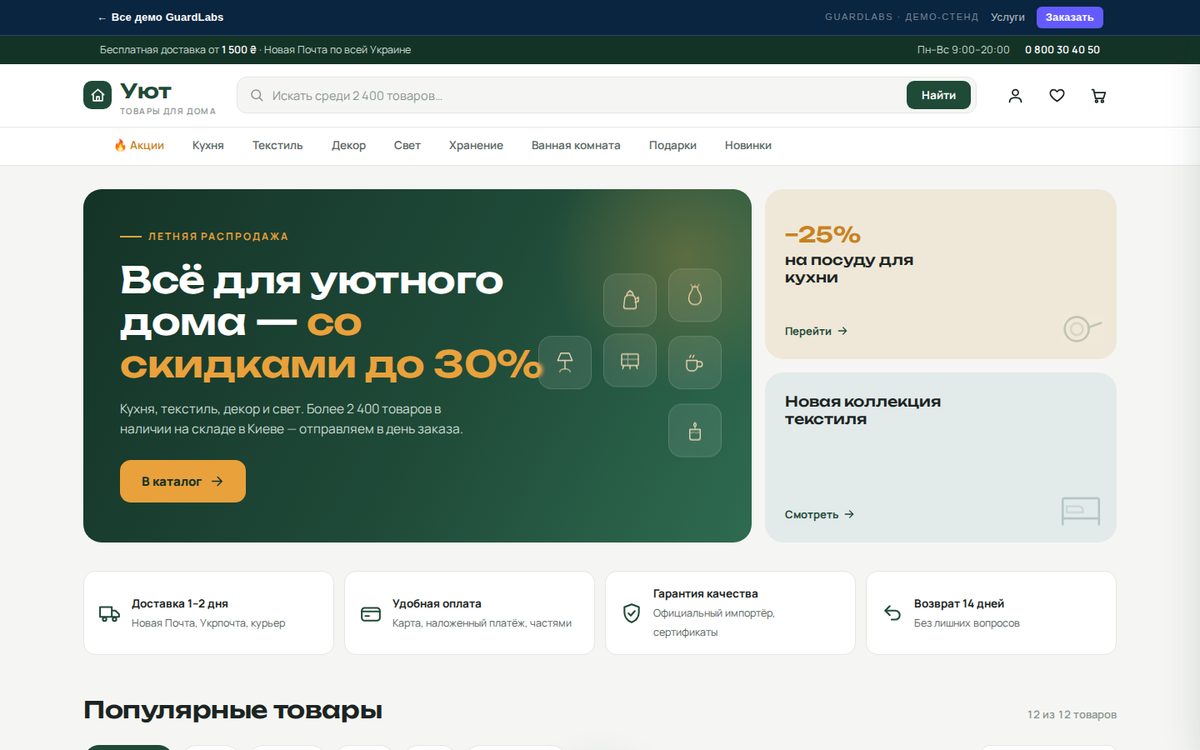Click the Пн–Вс 9:00–20:00 hours text
This screenshot has height=750, width=1200.
pyautogui.click(x=963, y=49)
